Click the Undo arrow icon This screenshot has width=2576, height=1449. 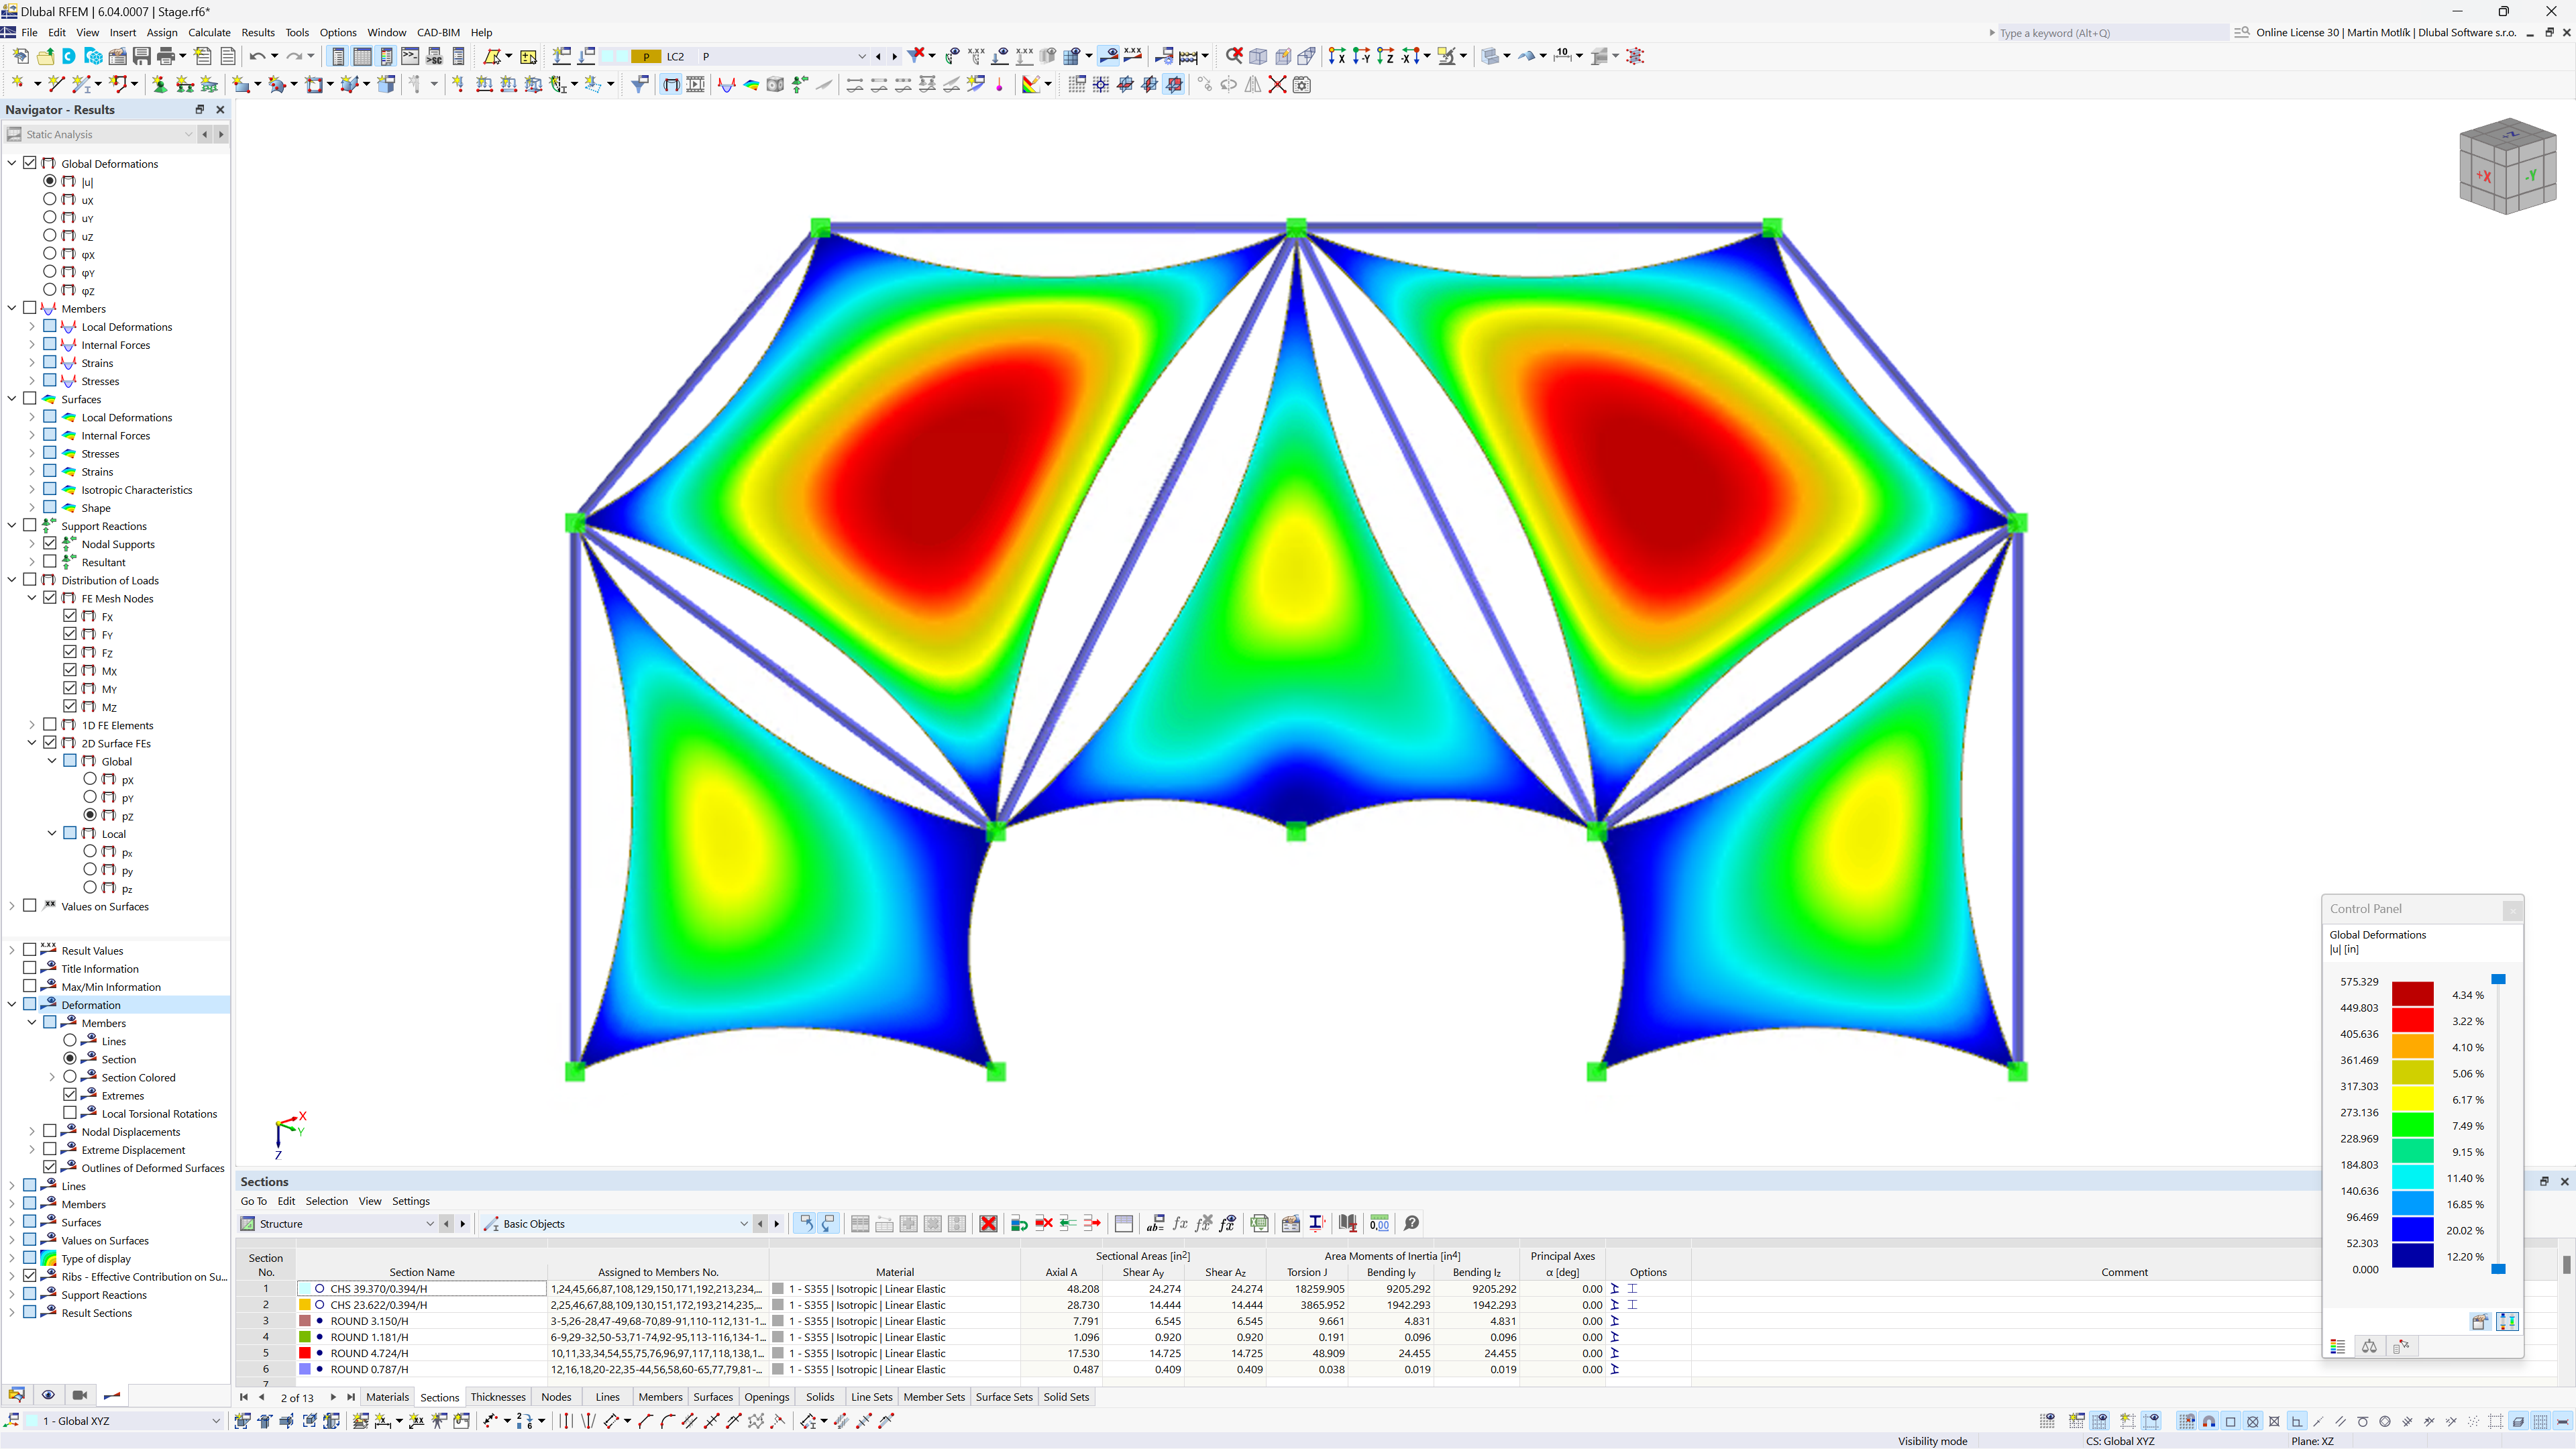click(x=257, y=56)
